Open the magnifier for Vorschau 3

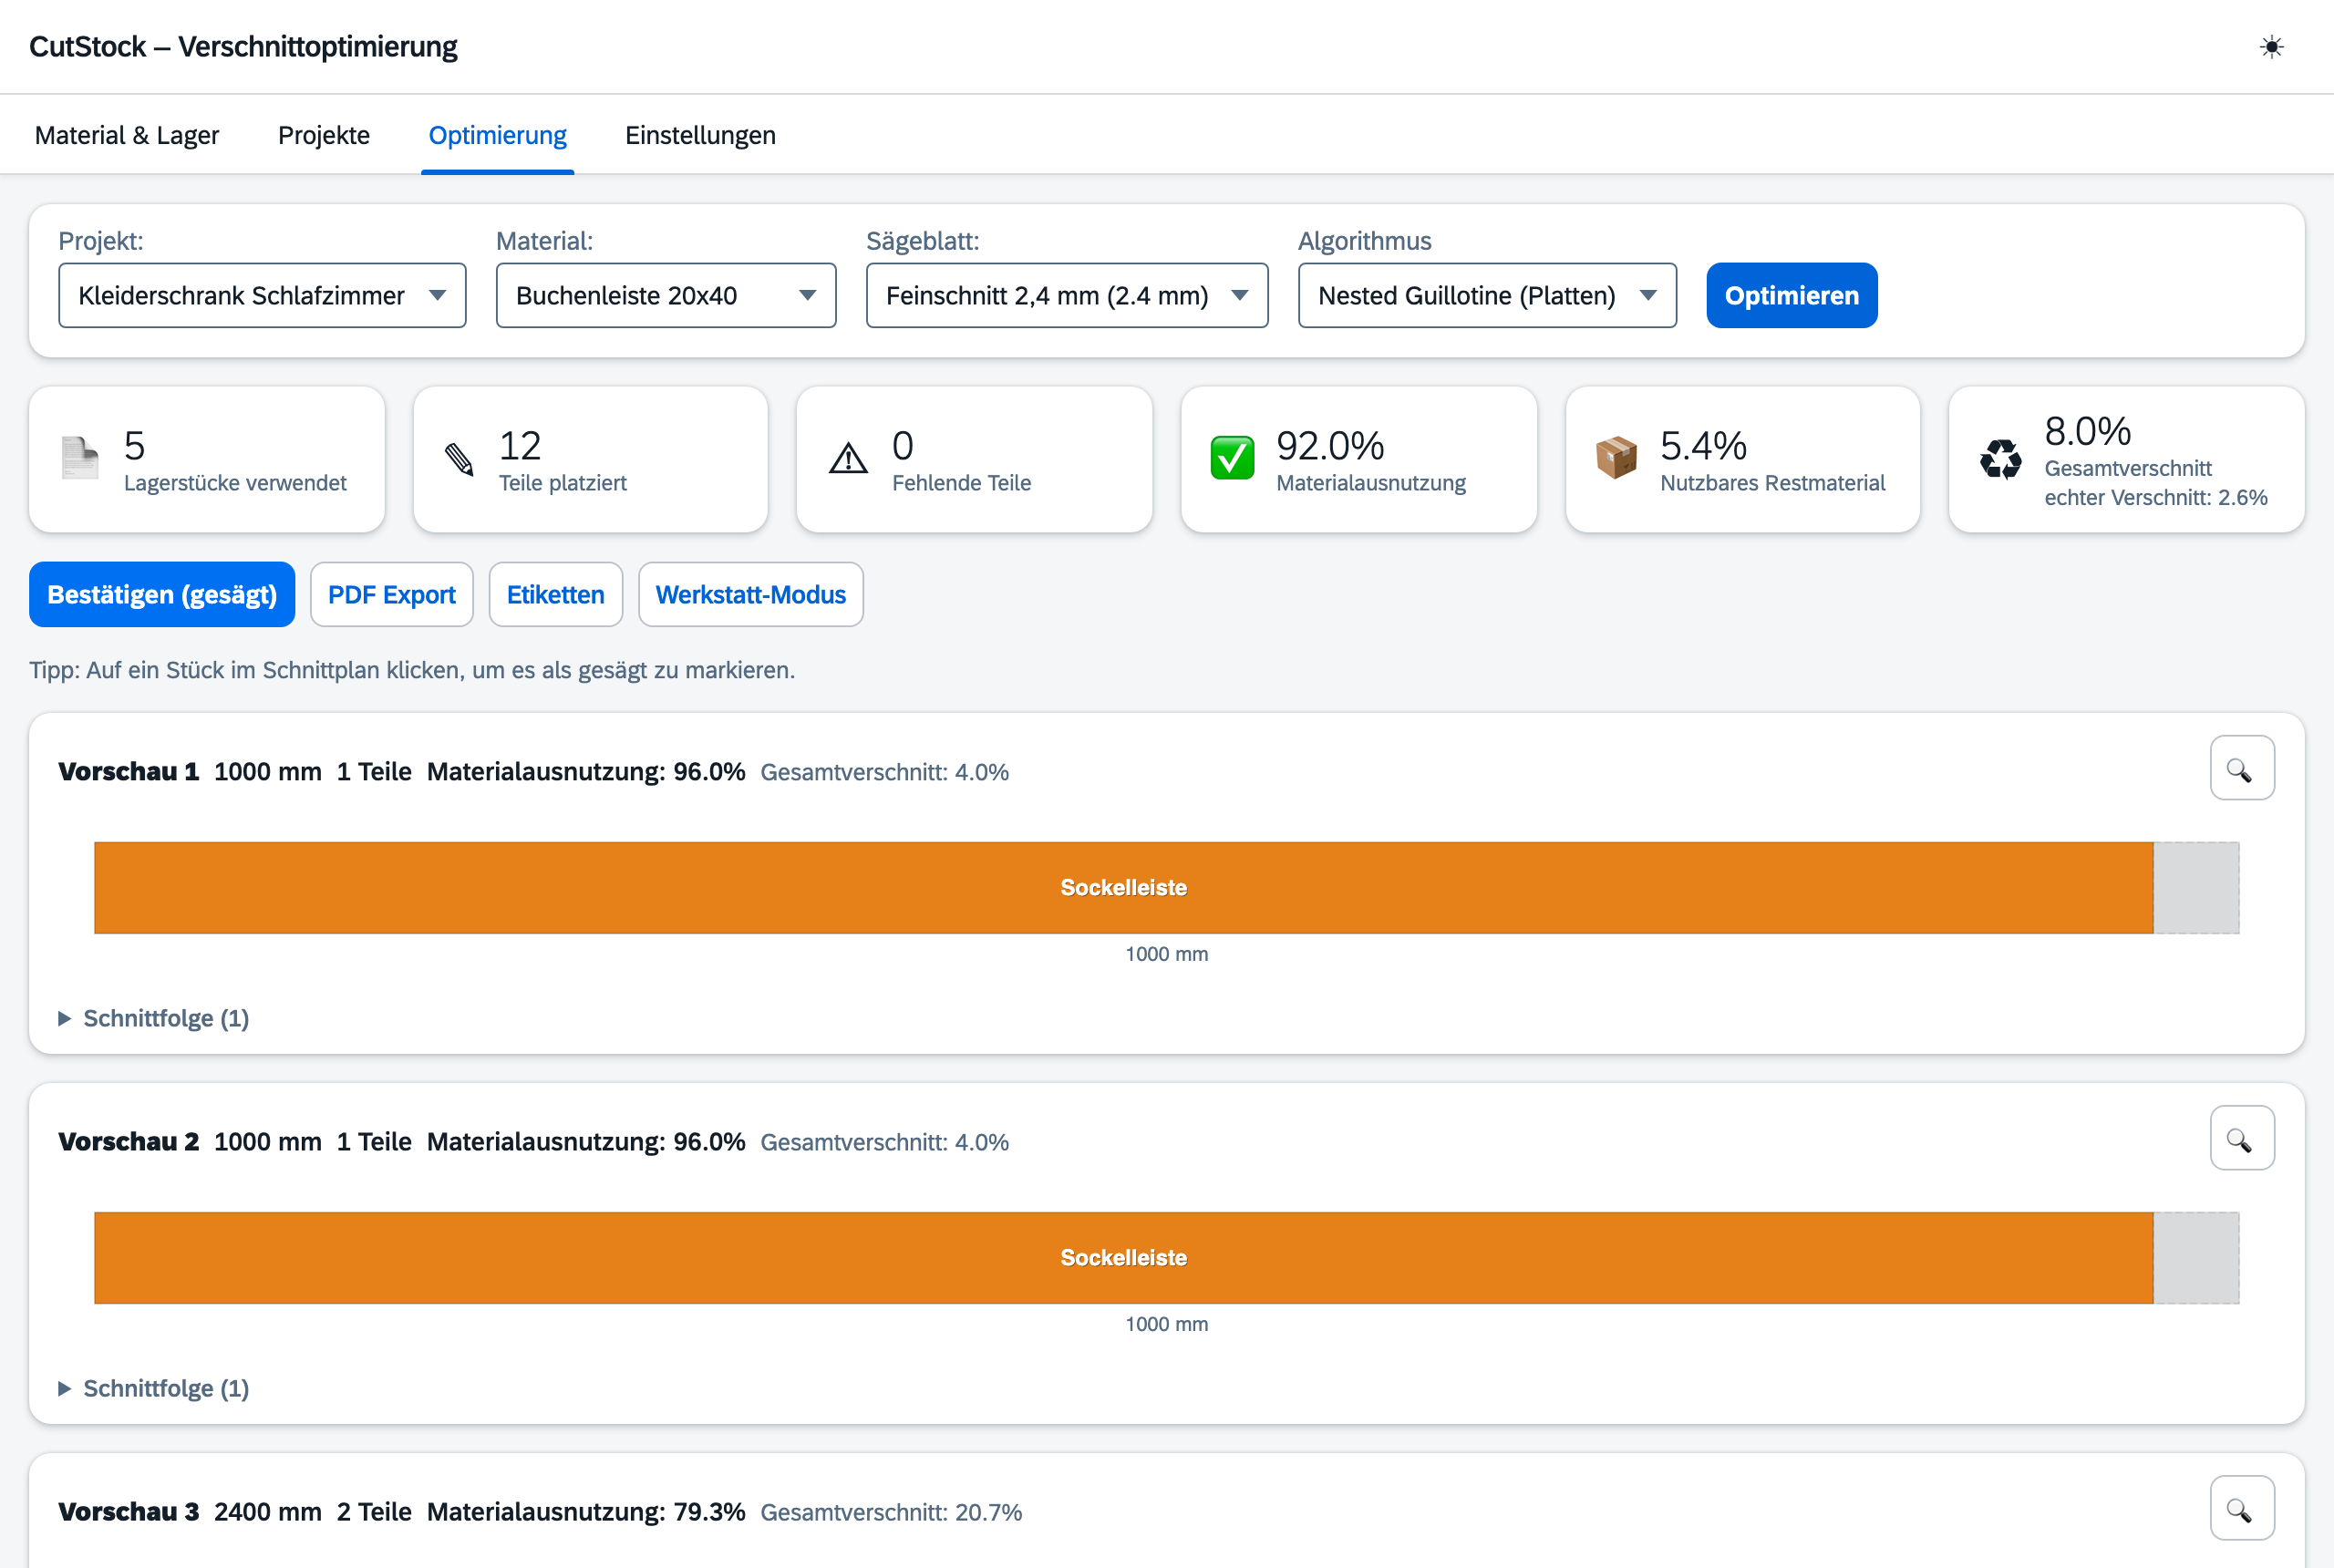coord(2241,1508)
